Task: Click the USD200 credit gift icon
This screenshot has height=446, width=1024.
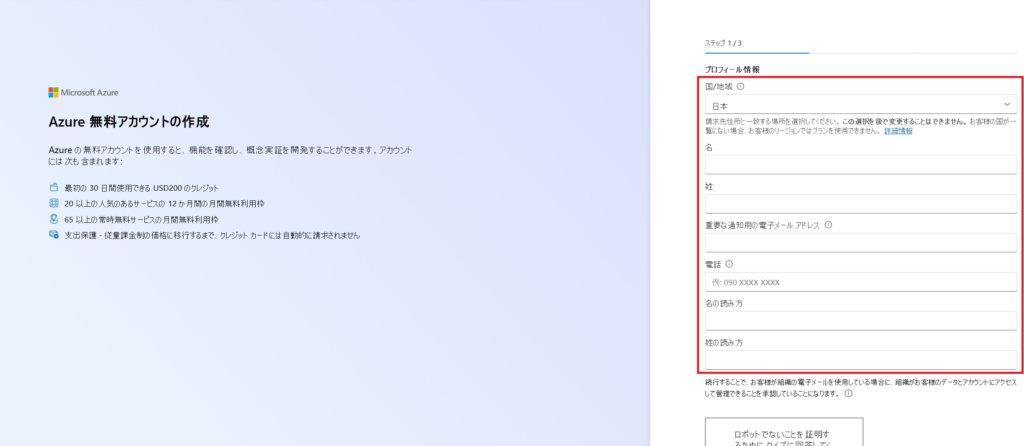Action: coord(54,188)
